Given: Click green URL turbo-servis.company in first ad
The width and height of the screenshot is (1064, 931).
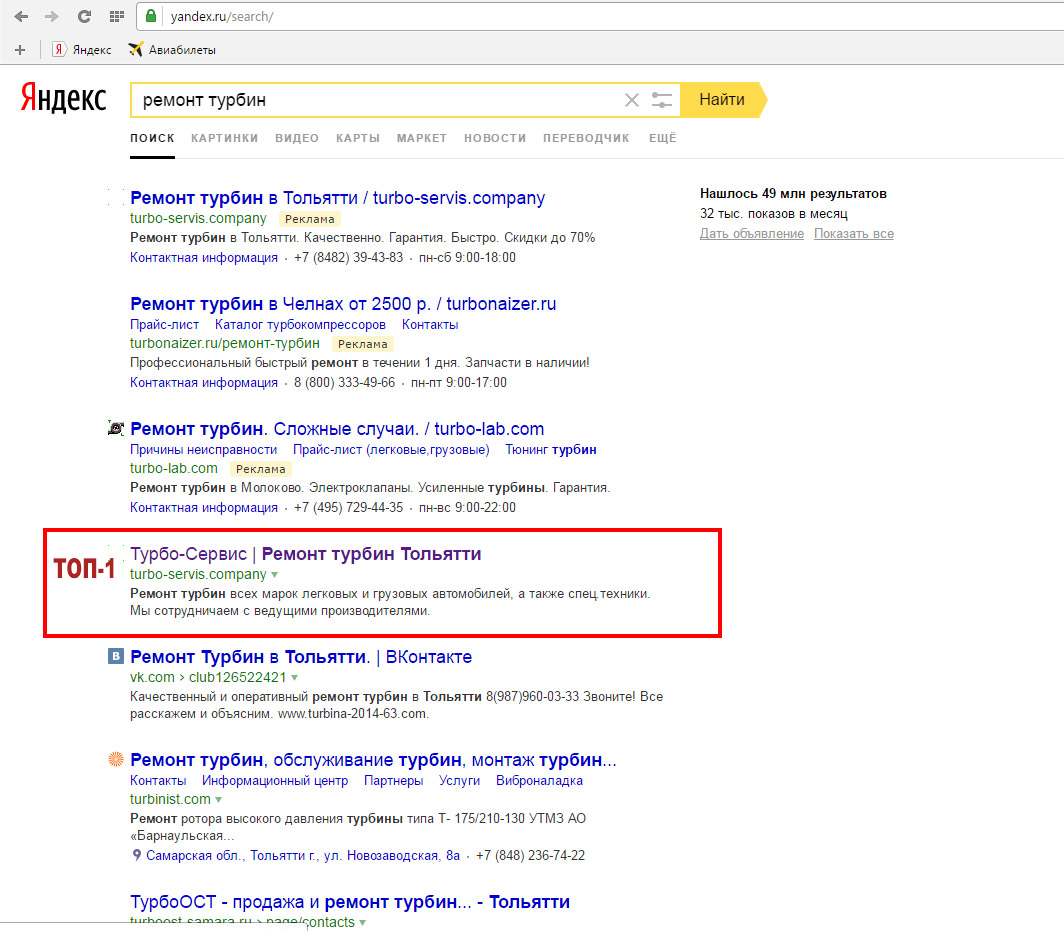Looking at the screenshot, I should point(198,218).
